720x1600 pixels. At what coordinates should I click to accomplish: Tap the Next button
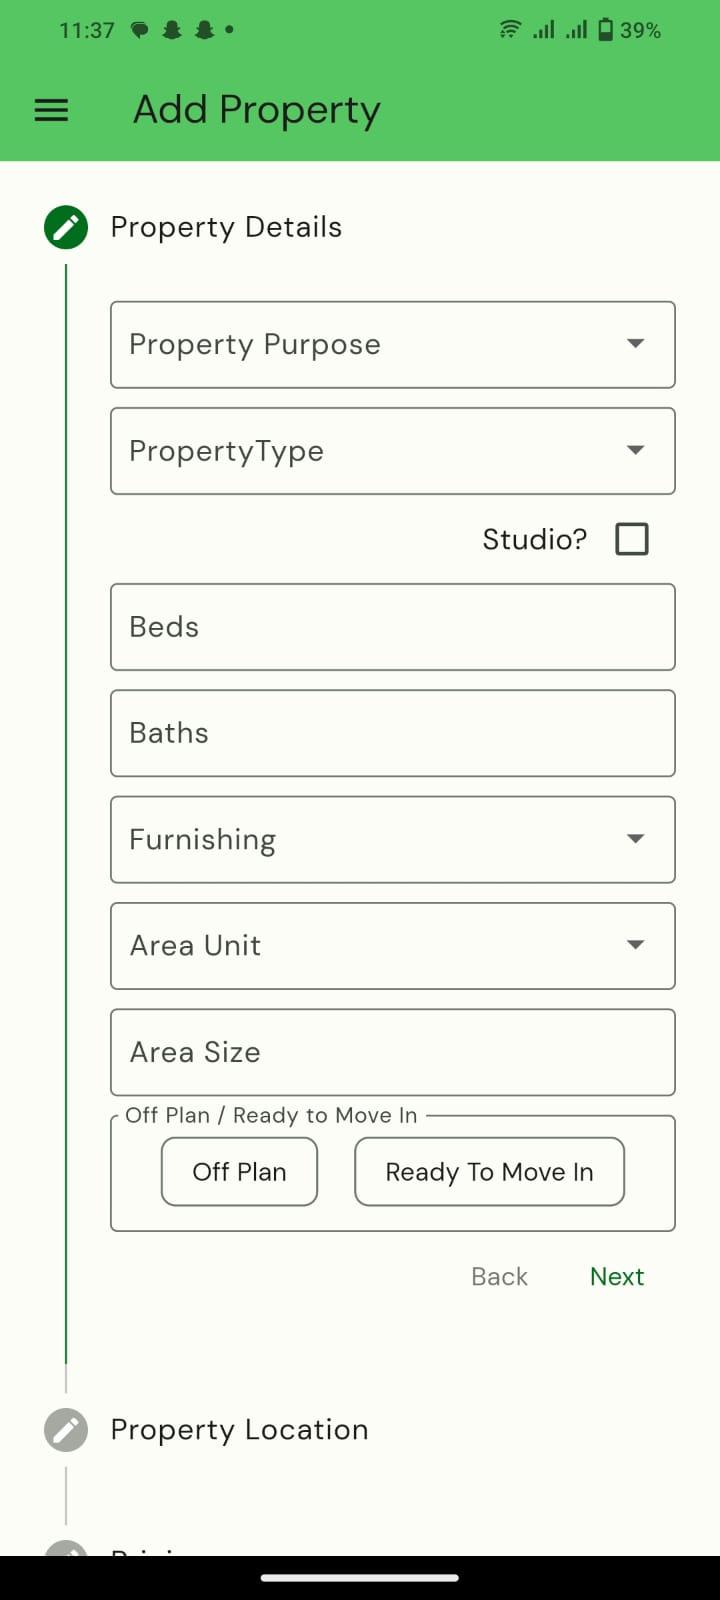617,1277
